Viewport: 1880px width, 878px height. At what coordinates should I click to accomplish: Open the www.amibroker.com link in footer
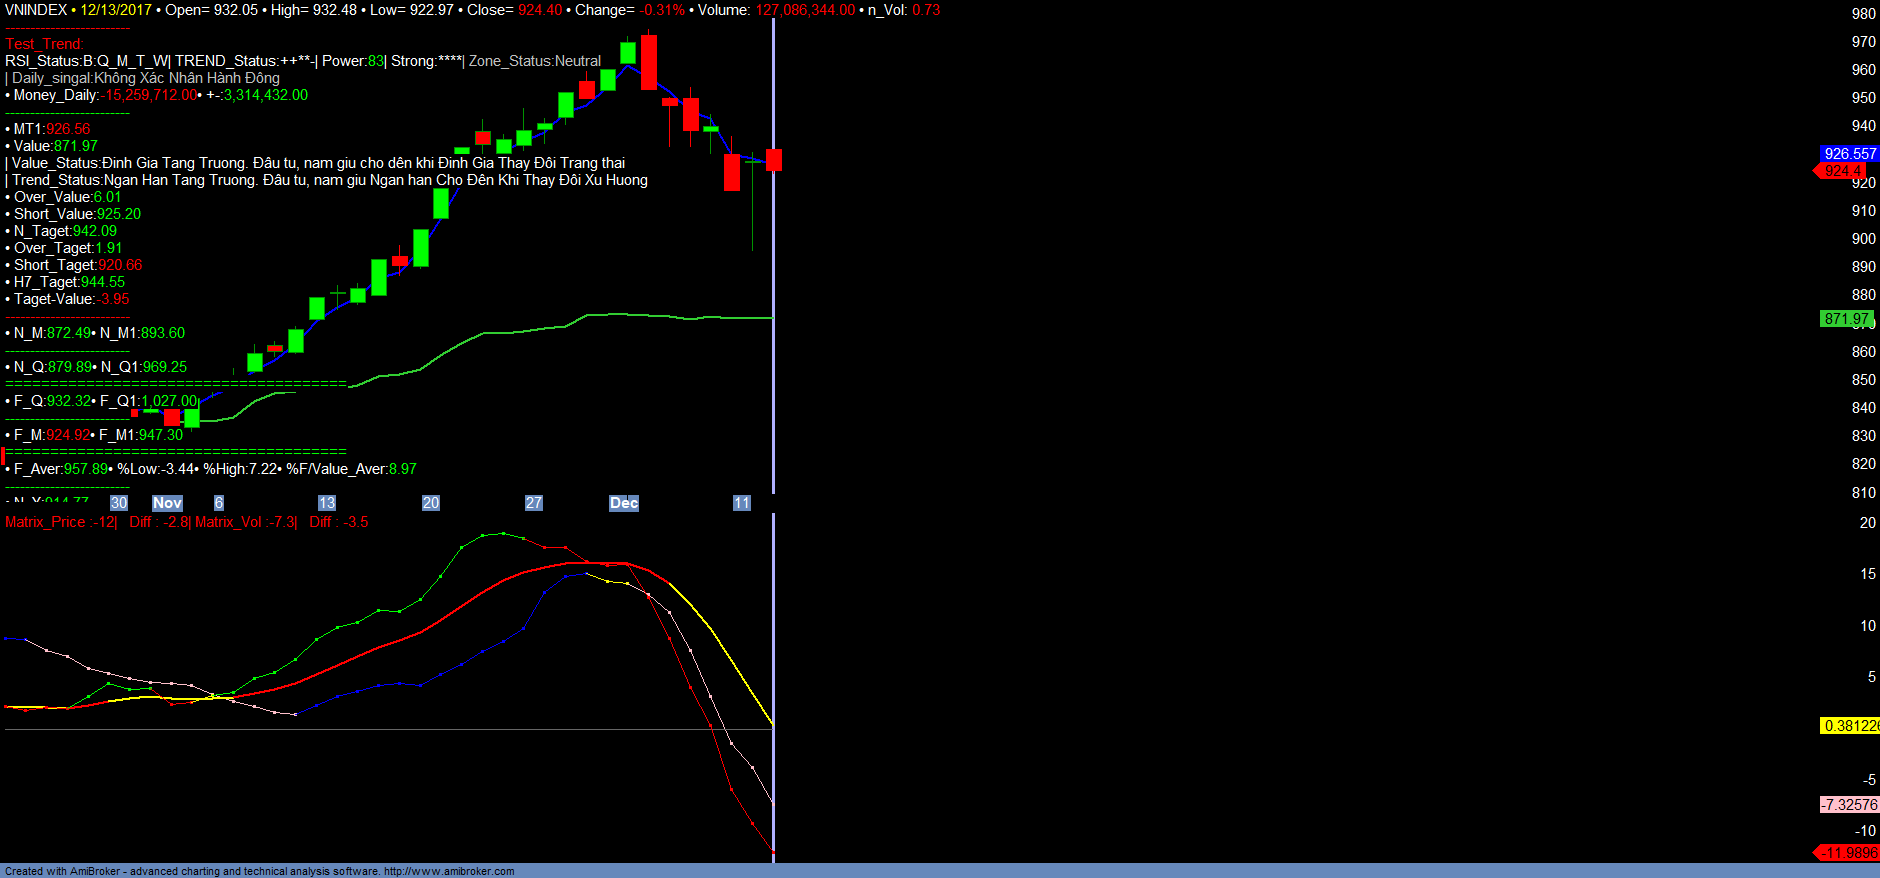pos(449,871)
